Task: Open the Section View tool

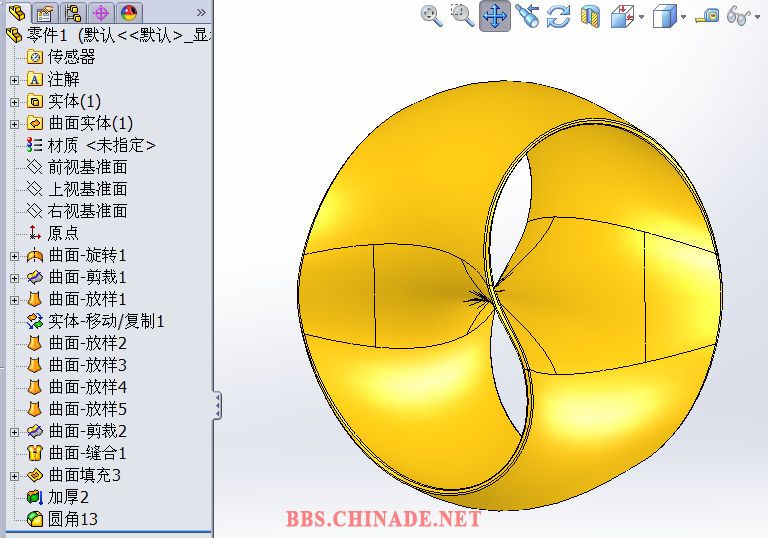Action: pos(590,16)
